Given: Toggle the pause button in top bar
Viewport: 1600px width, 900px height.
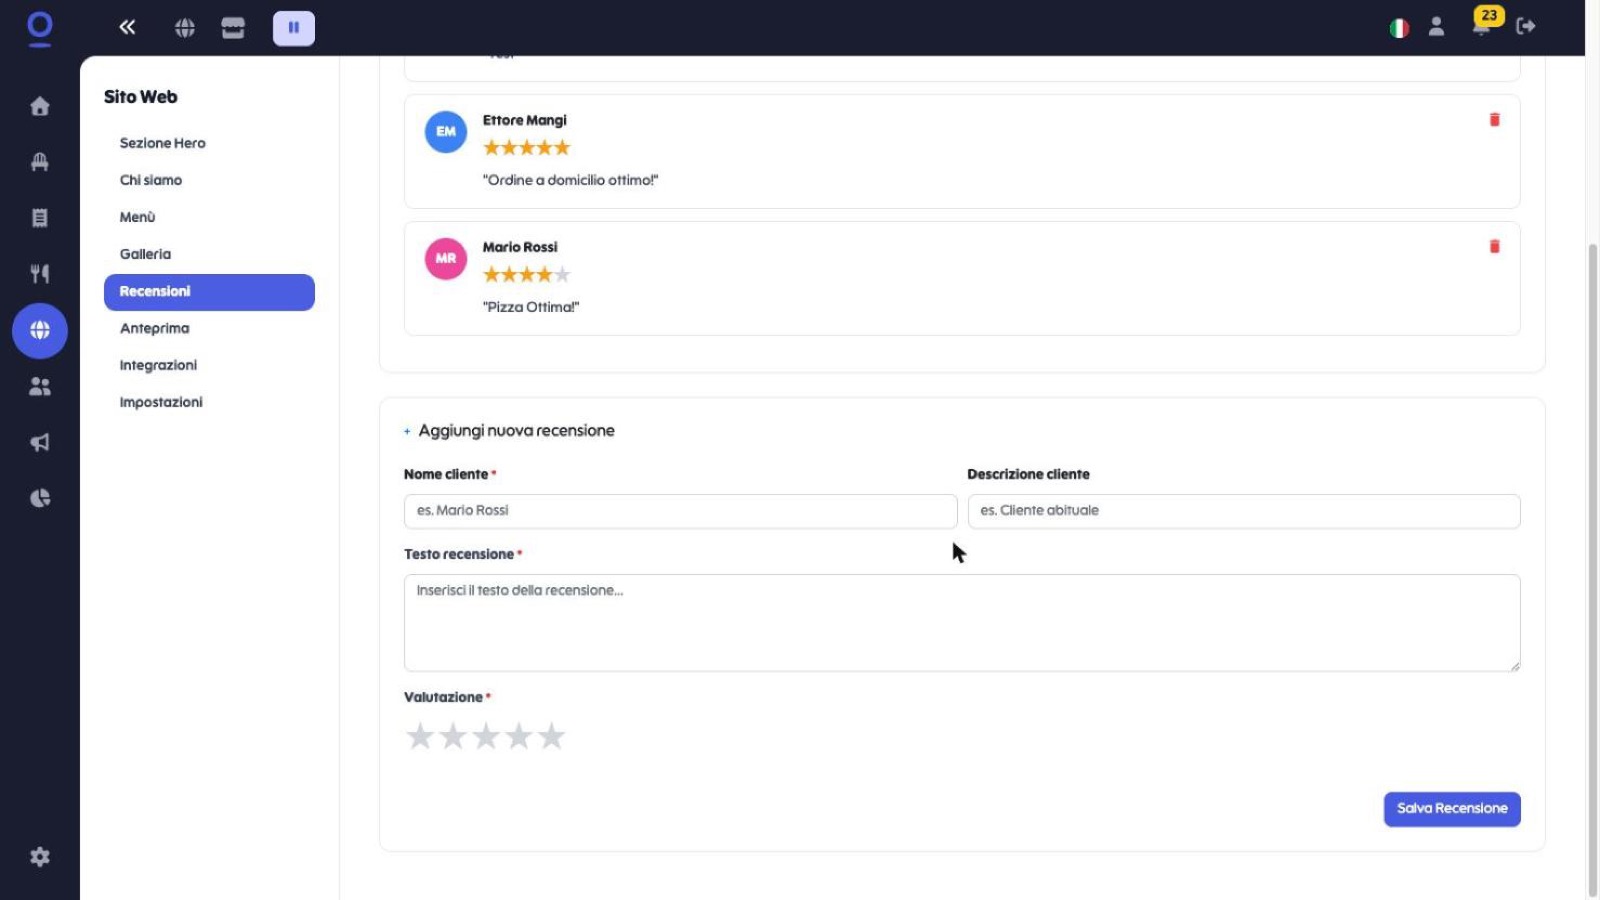Looking at the screenshot, I should point(294,28).
